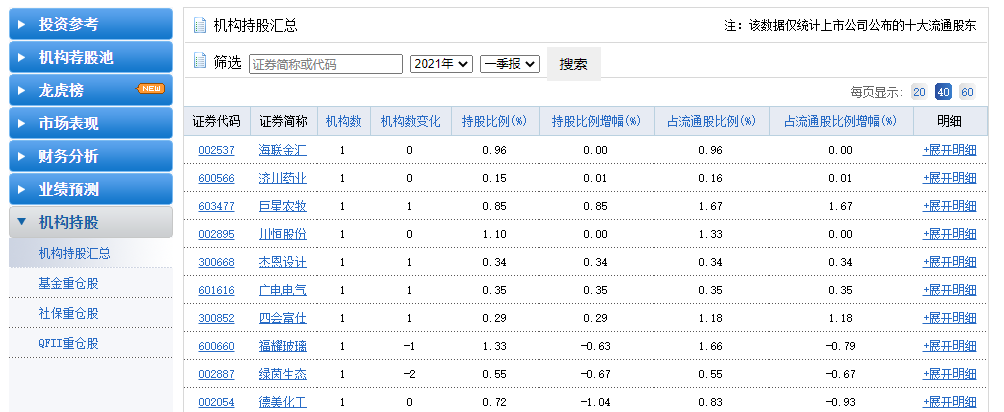Open stock code 603477 link
Viewport: 1004px width, 412px height.
pos(216,206)
